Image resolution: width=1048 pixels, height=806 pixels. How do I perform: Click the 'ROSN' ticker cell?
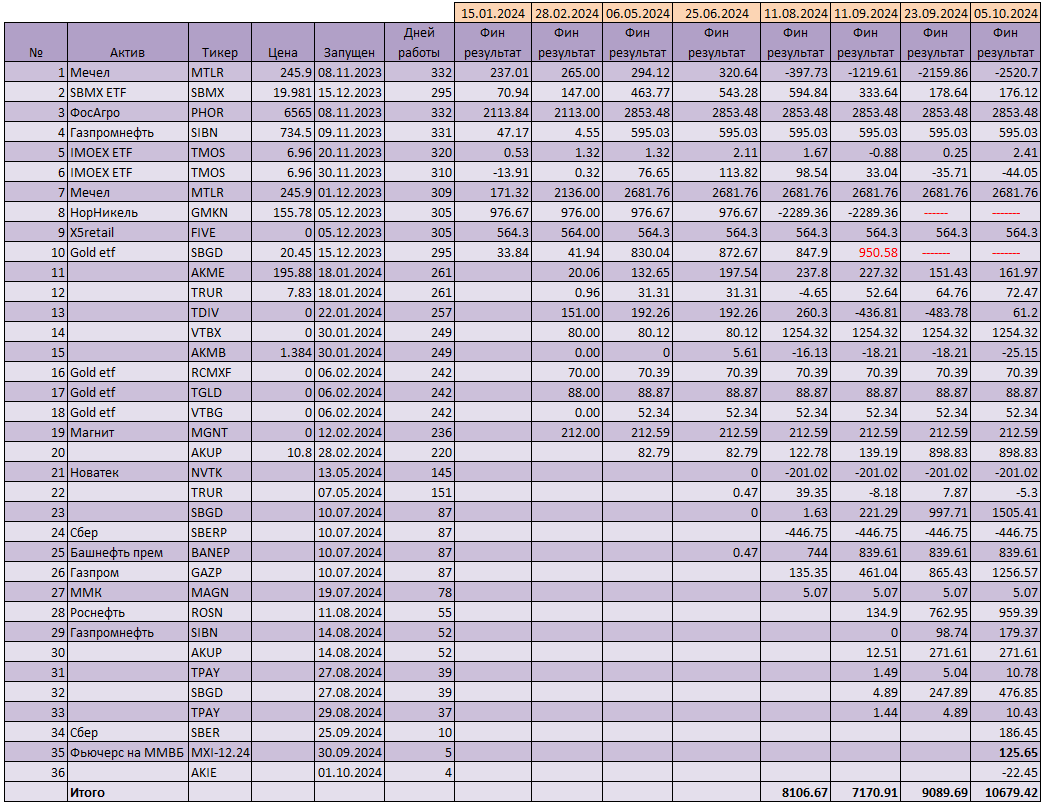coord(220,612)
